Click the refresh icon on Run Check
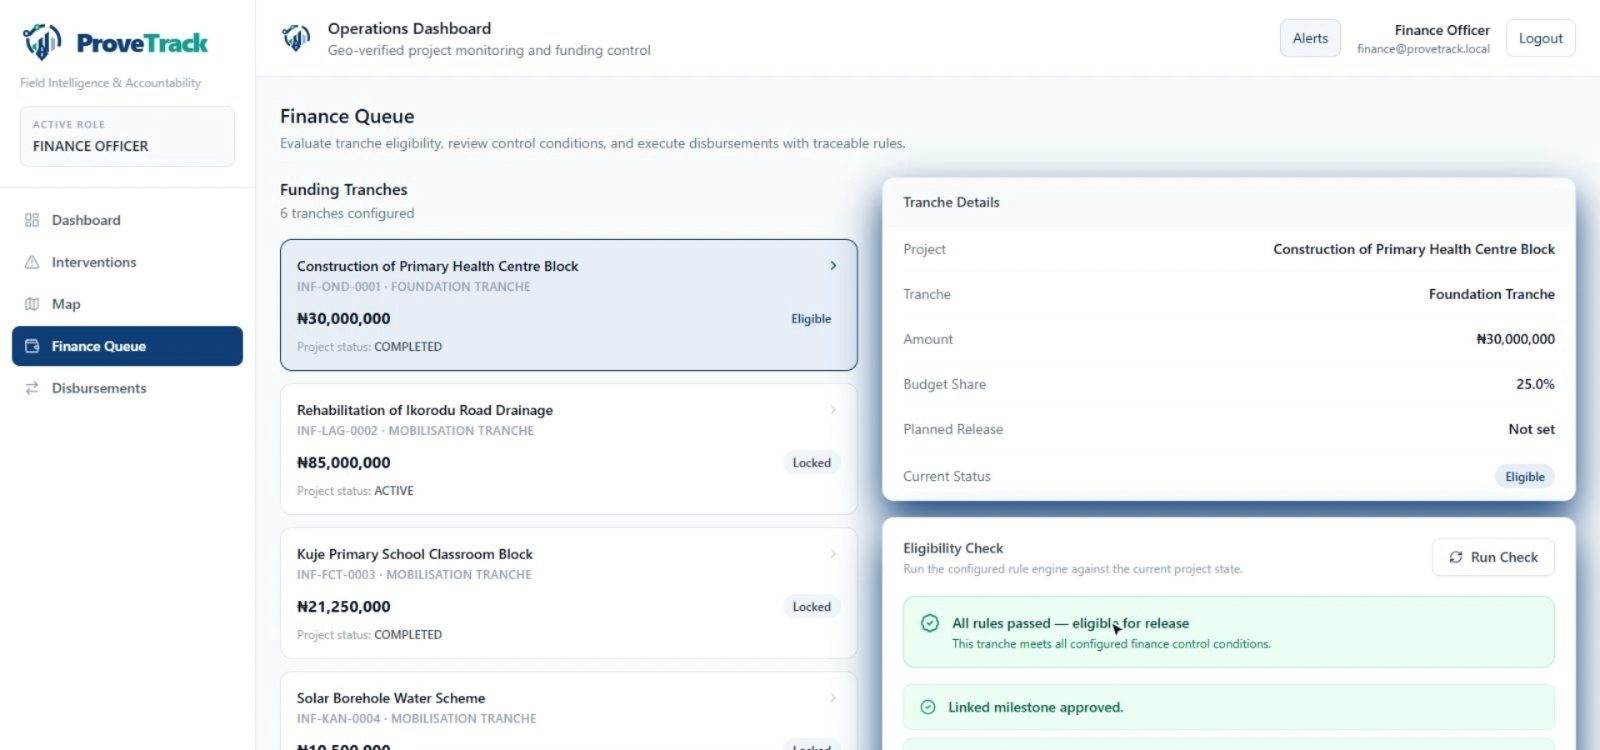The width and height of the screenshot is (1600, 750). coord(1456,557)
